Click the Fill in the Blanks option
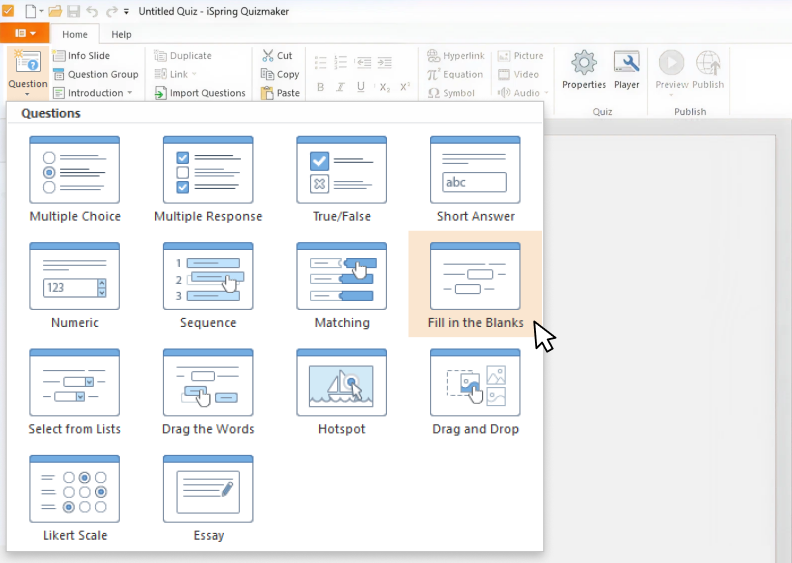 tap(475, 285)
